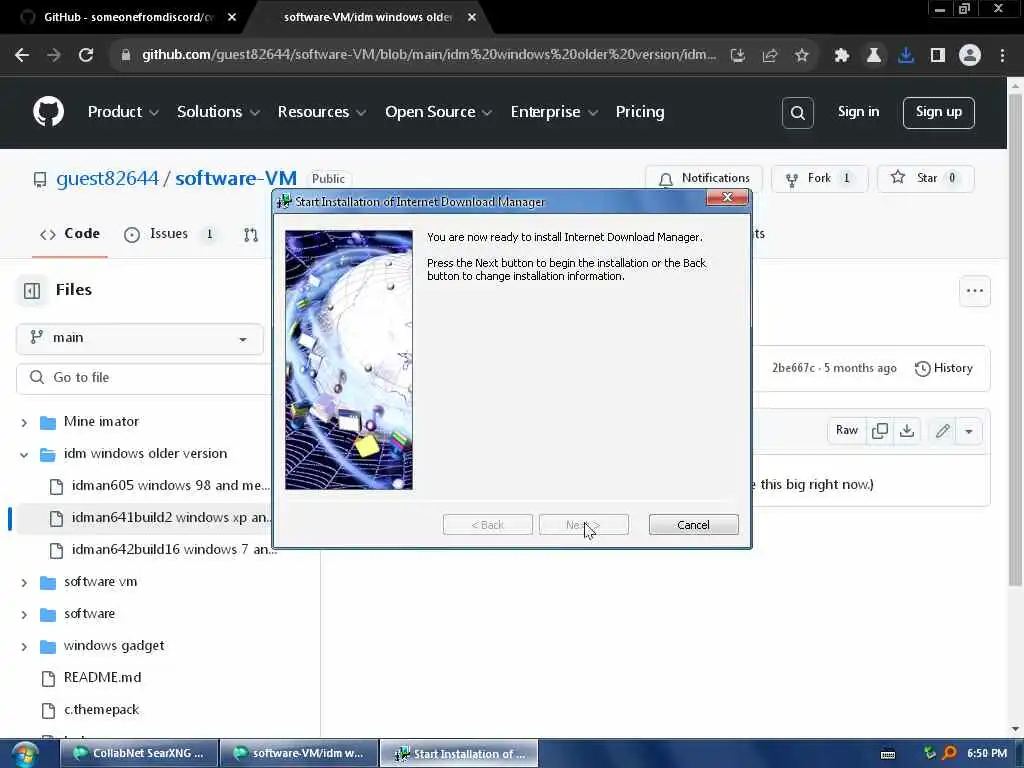Open guest82644 profile link
1024x768 pixels.
[107, 178]
